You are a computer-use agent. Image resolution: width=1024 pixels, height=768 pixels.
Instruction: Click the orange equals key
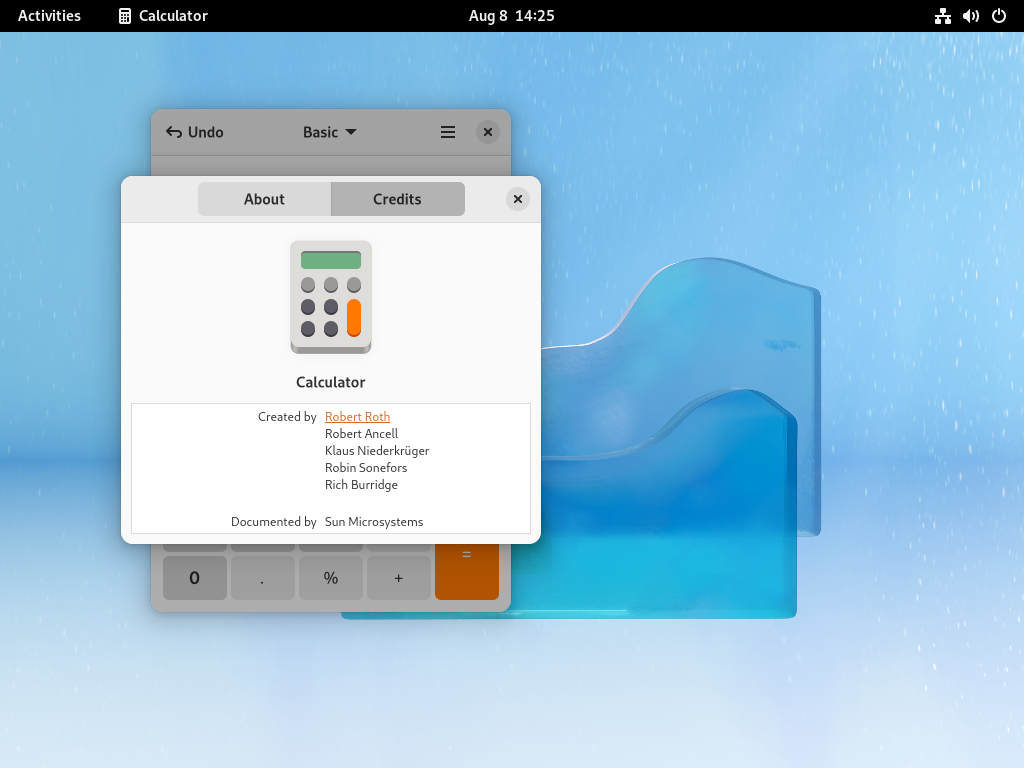[x=467, y=571]
